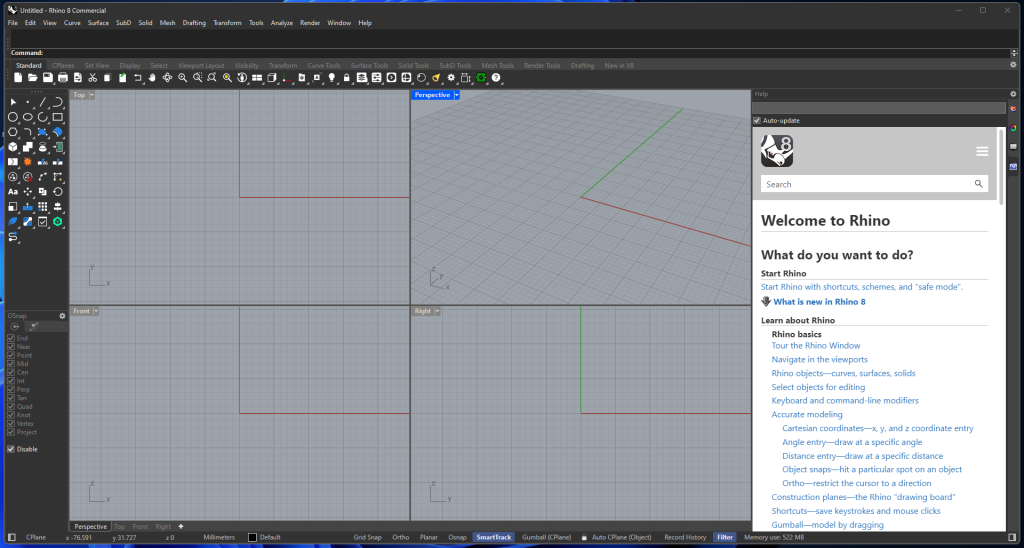Open the Perspective viewport dropdown arrow
Image resolution: width=1024 pixels, height=548 pixels.
(456, 95)
